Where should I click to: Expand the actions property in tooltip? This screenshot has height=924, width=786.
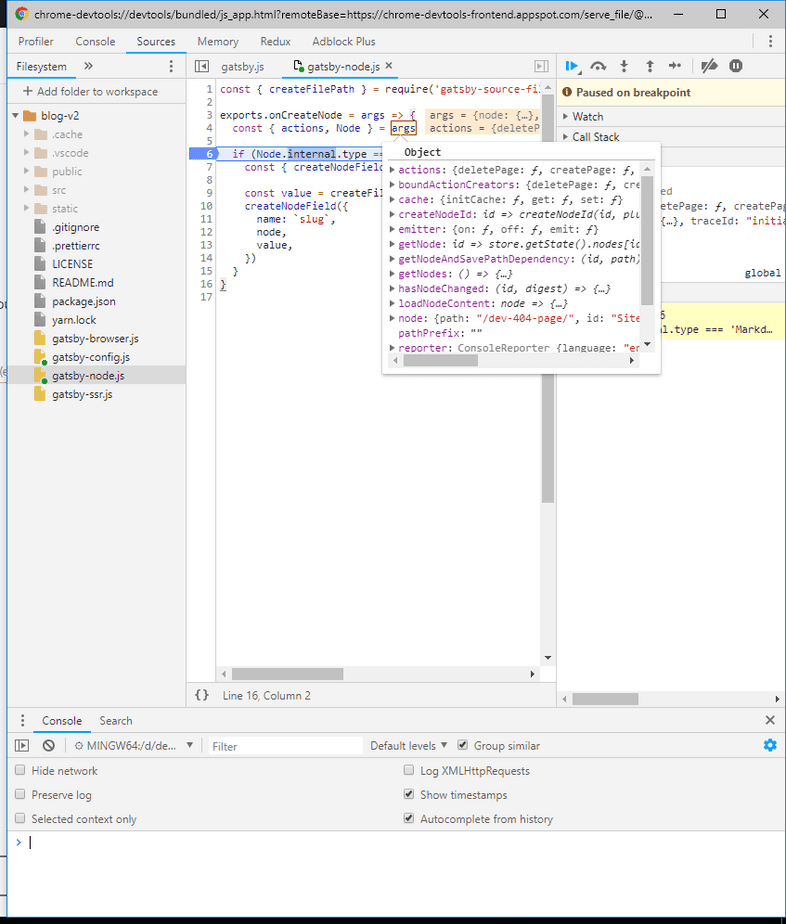[392, 171]
